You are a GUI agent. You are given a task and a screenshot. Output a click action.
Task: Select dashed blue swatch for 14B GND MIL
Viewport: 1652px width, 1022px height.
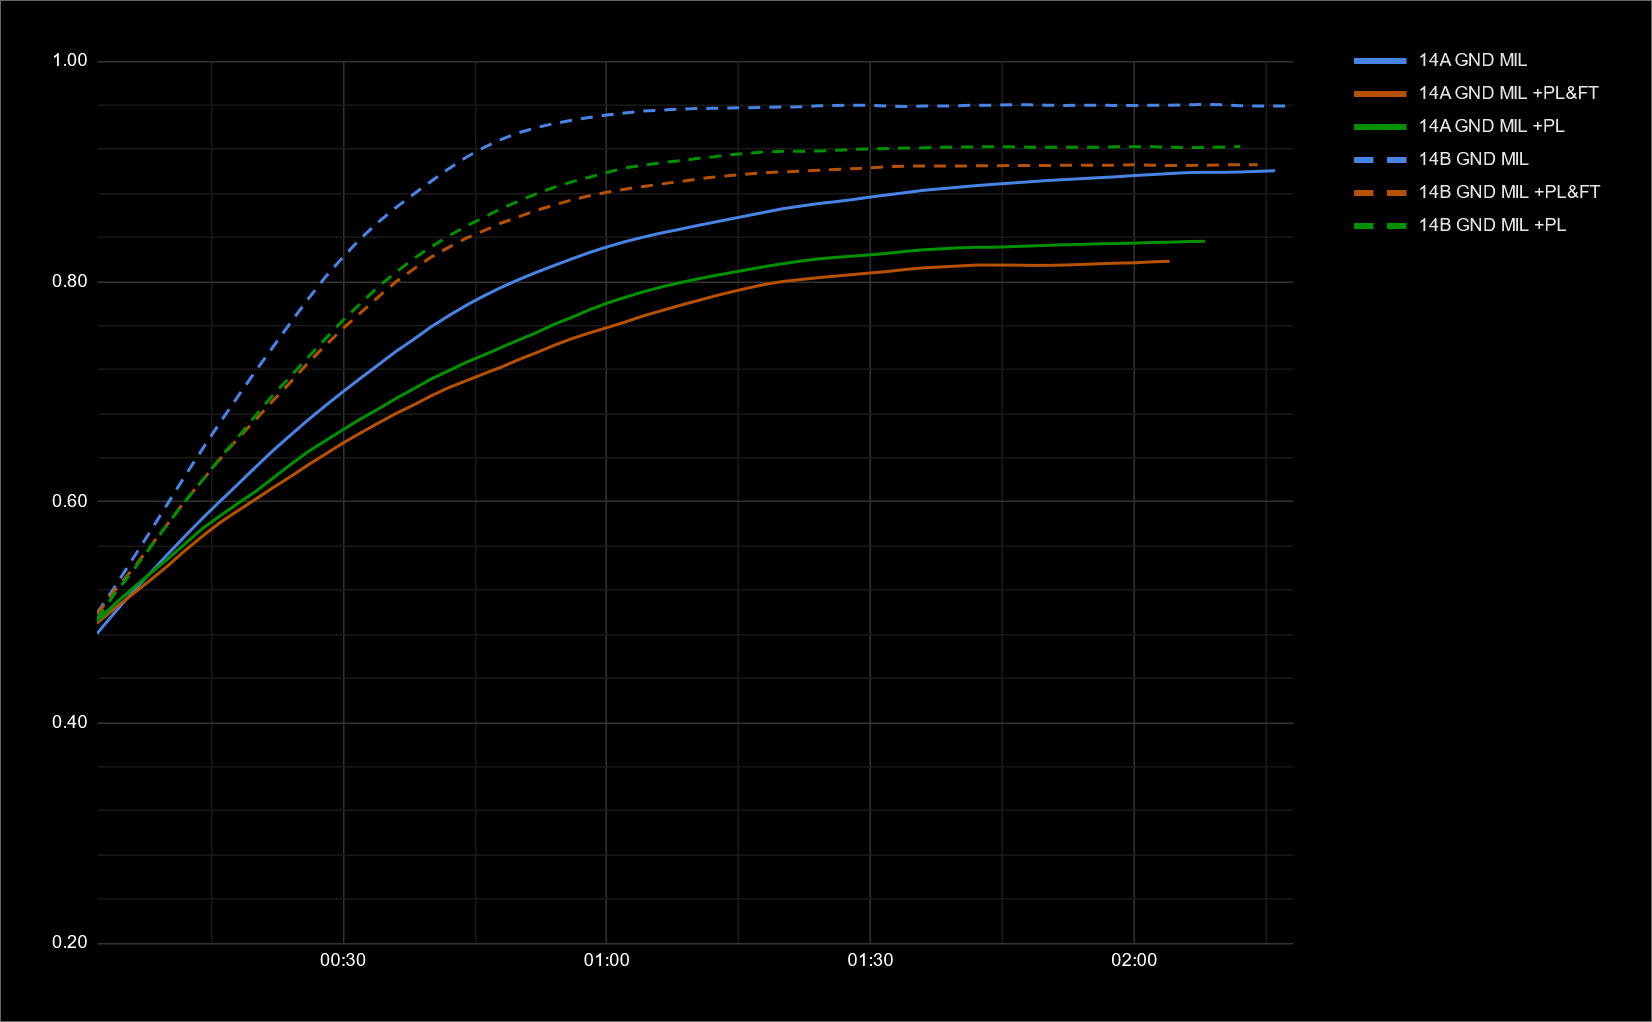click(x=1380, y=160)
